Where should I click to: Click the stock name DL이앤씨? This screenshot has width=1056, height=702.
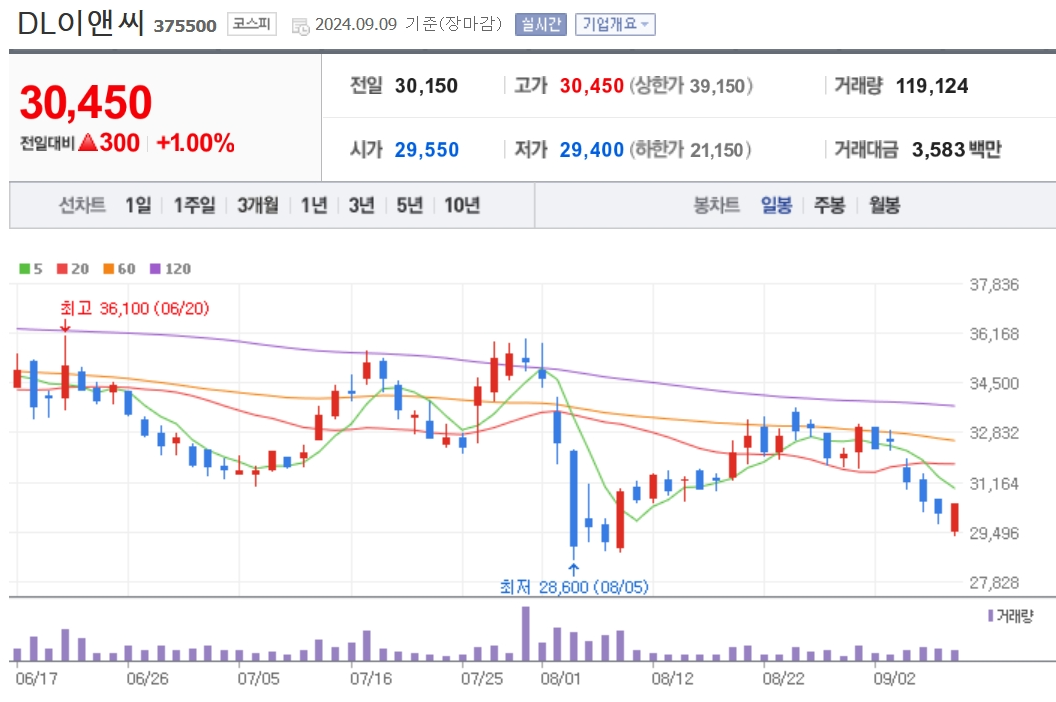tap(81, 24)
